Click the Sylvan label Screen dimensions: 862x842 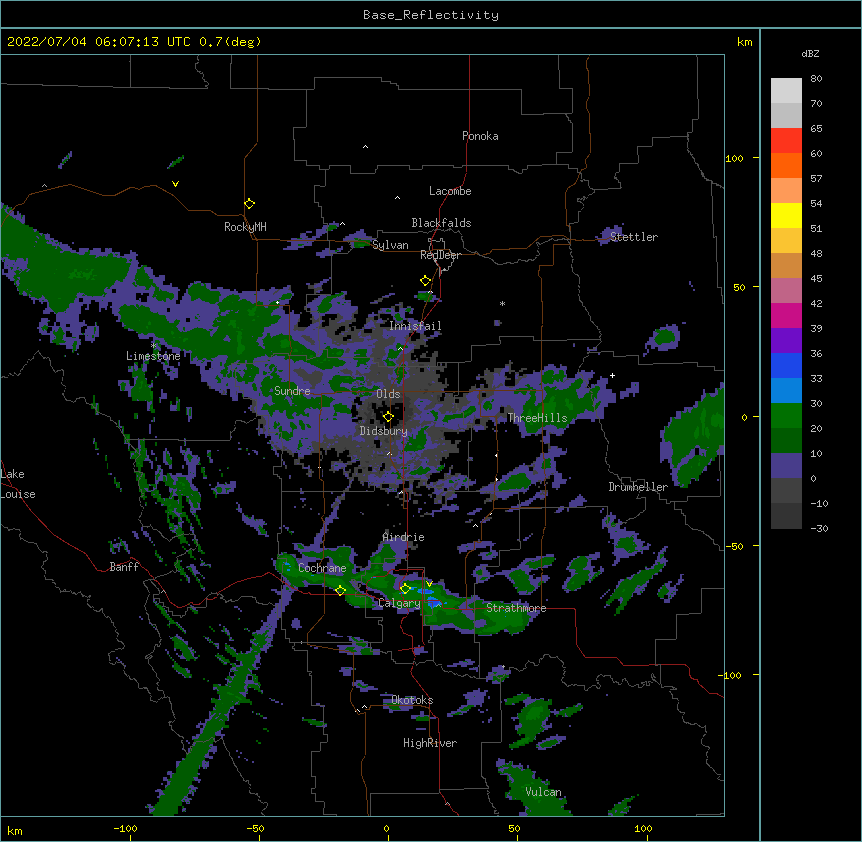(390, 245)
